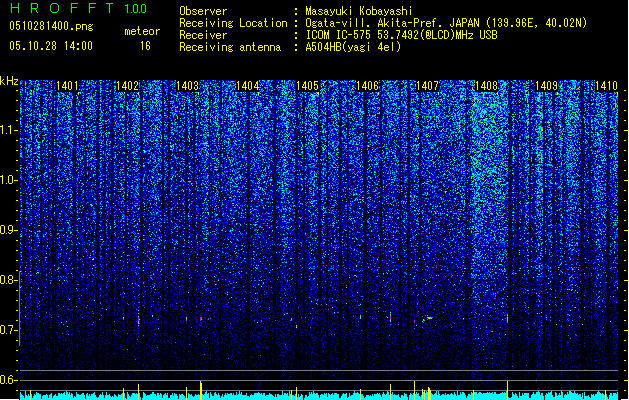The image size is (629, 400).
Task: Click the Receiving Location label
Action: coord(233,23)
